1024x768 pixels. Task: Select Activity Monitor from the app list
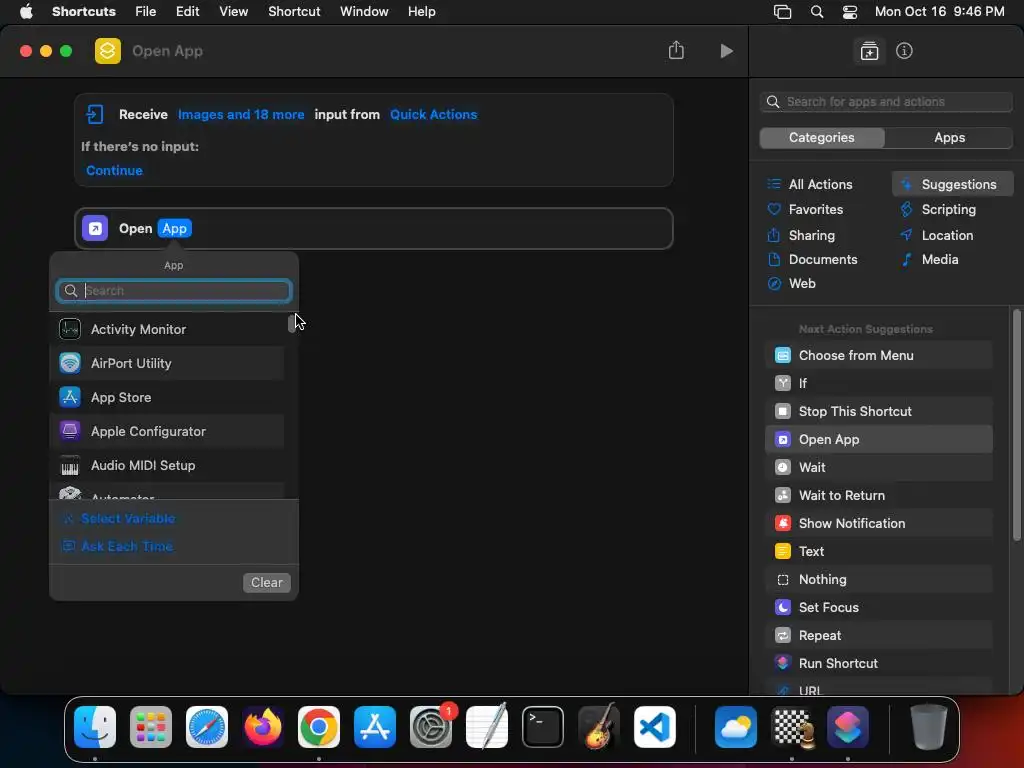click(x=167, y=329)
